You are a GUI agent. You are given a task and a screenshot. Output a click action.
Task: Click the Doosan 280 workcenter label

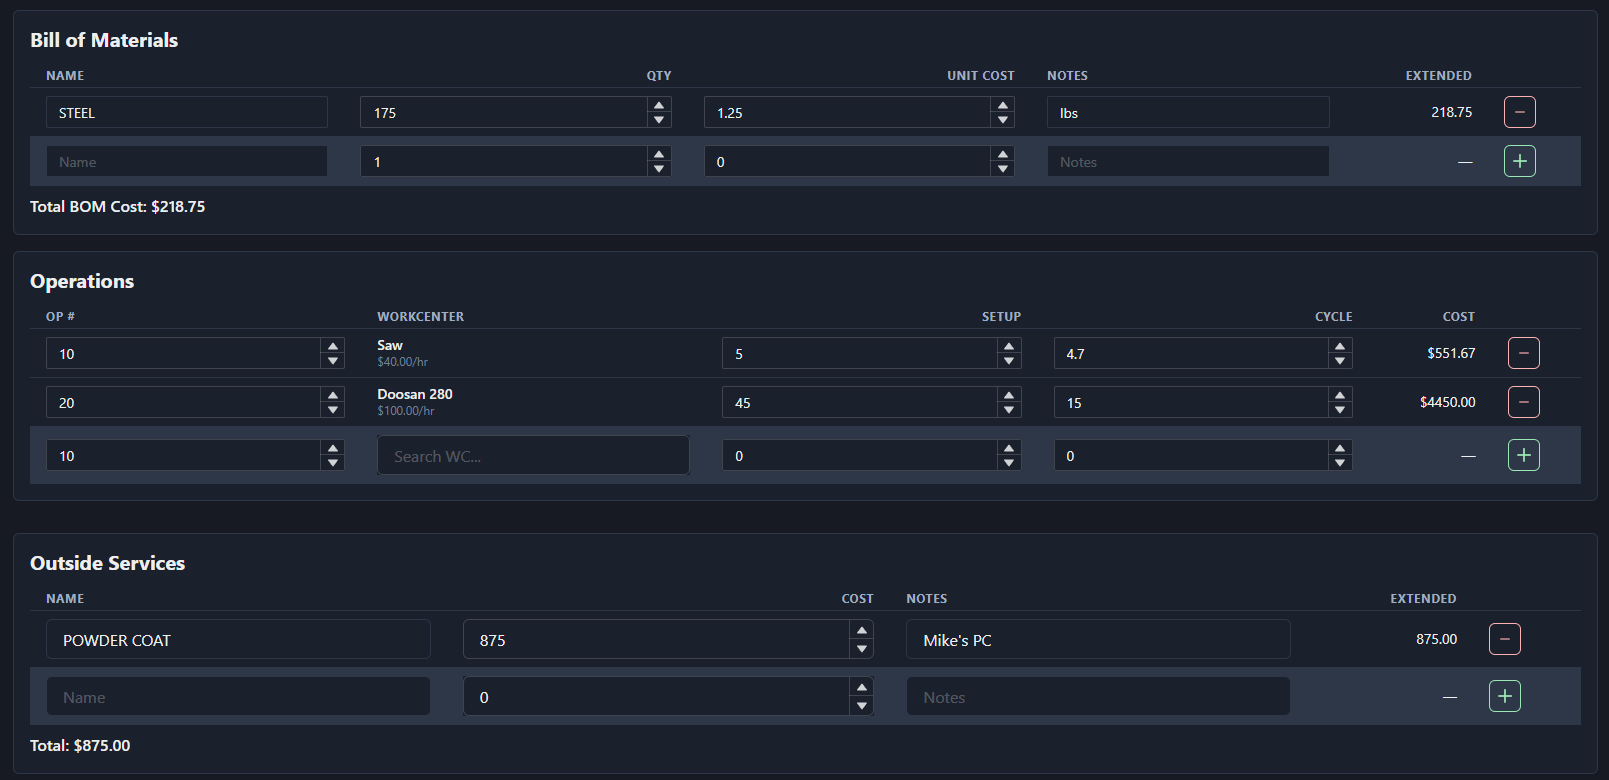(415, 394)
